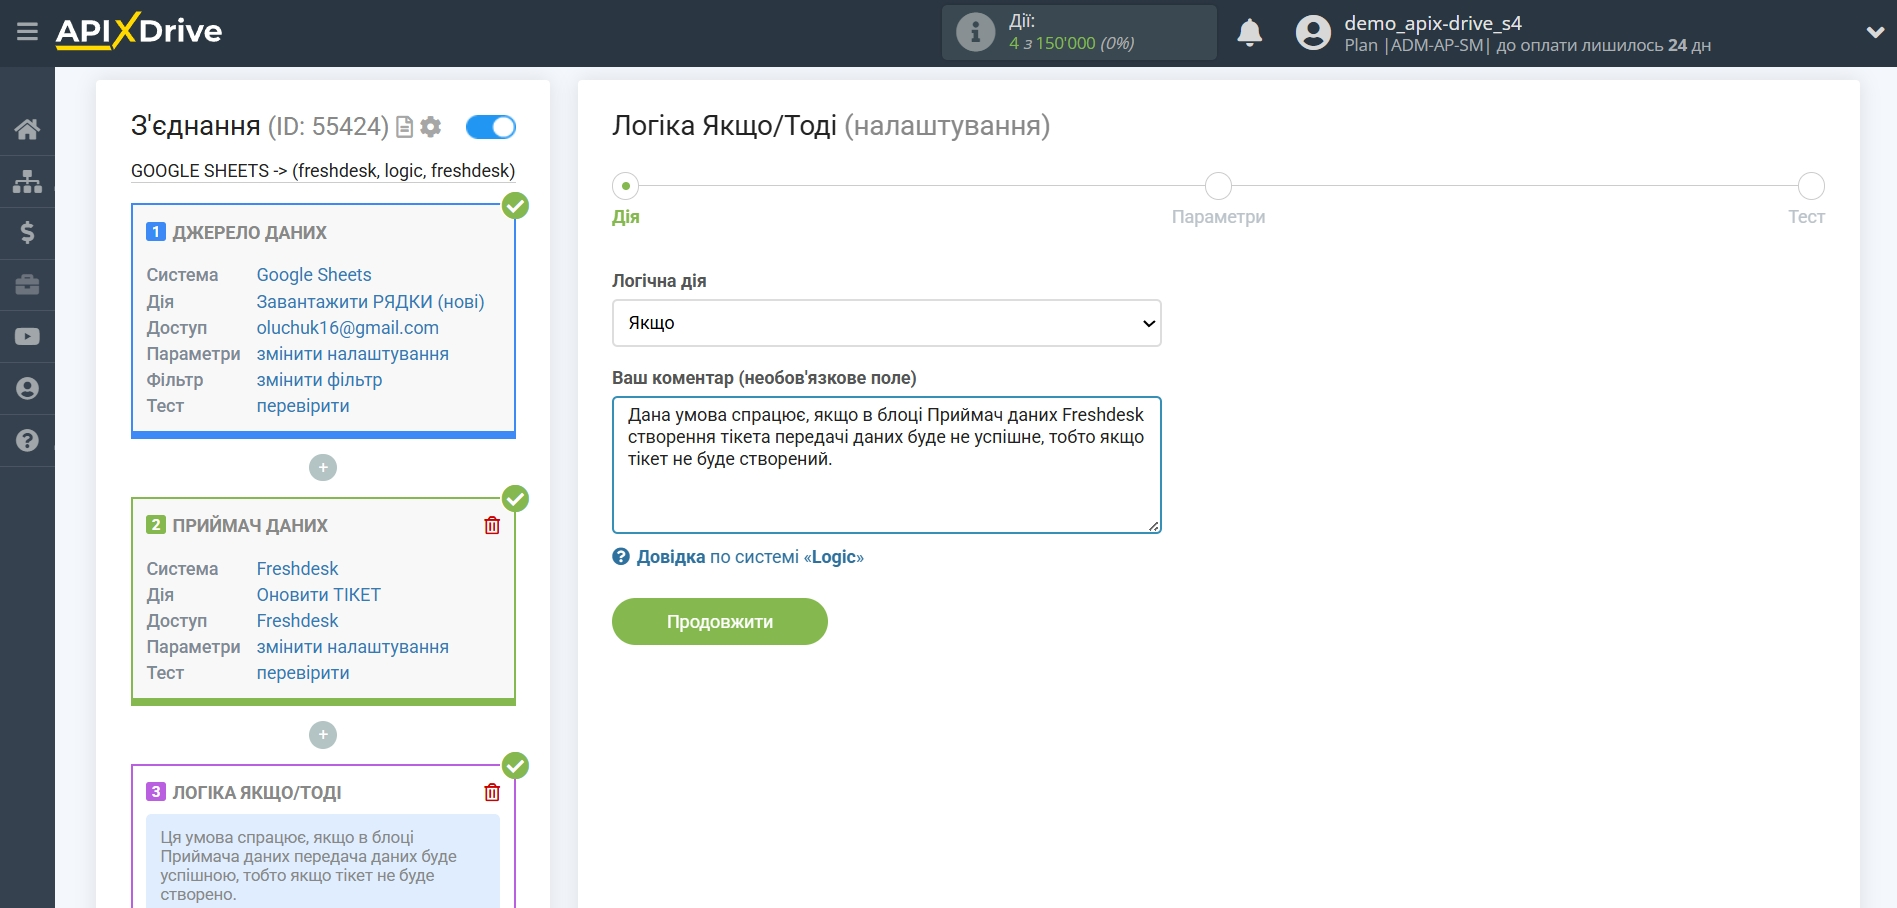Select the Дія step
The image size is (1897, 908).
point(626,186)
